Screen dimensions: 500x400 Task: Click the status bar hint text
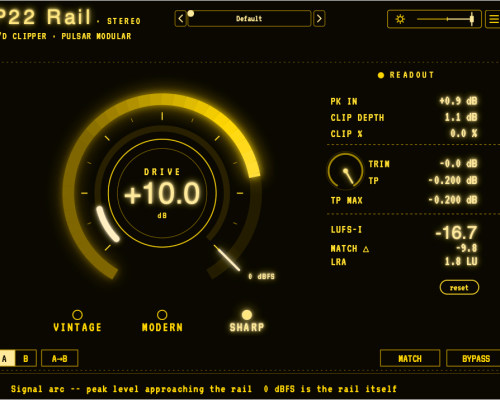(204, 389)
